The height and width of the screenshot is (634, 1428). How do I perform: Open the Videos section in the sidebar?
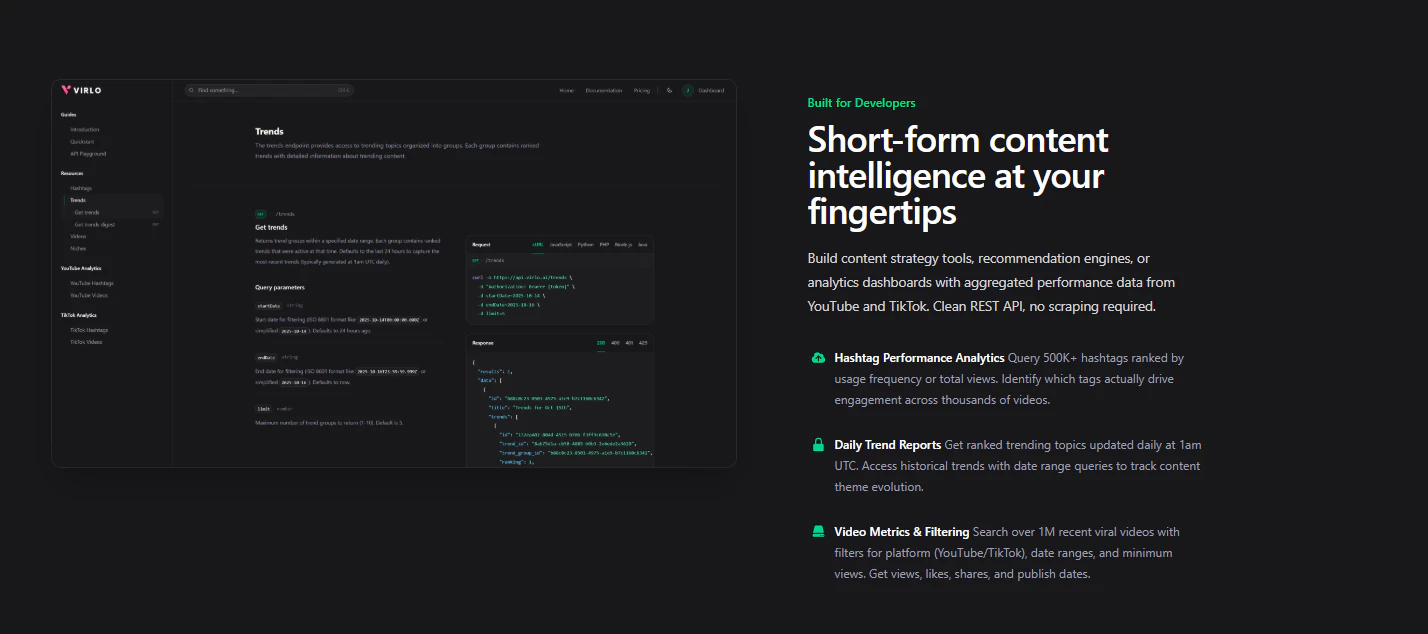pos(78,236)
